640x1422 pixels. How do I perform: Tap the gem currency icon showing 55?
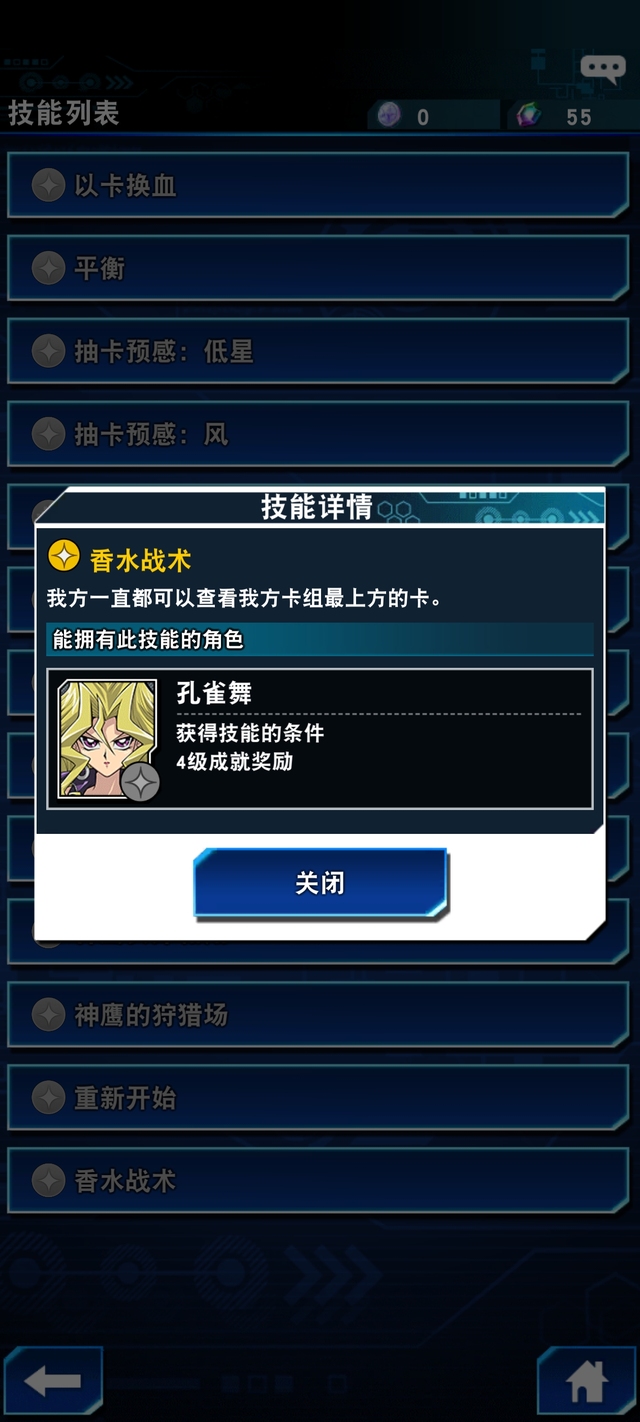point(528,116)
